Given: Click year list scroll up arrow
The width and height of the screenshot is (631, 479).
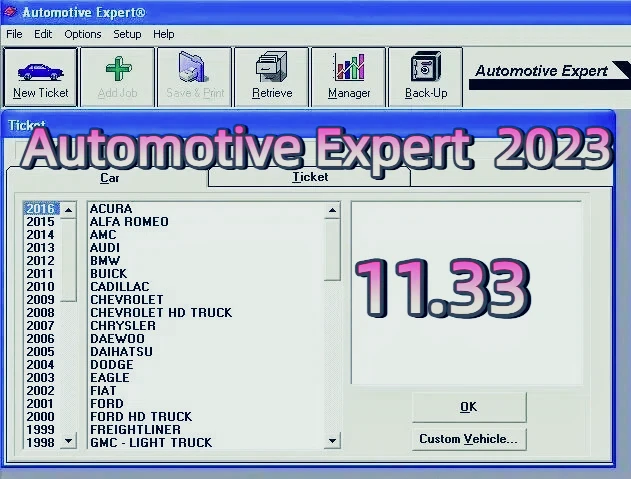Looking at the screenshot, I should (68, 210).
